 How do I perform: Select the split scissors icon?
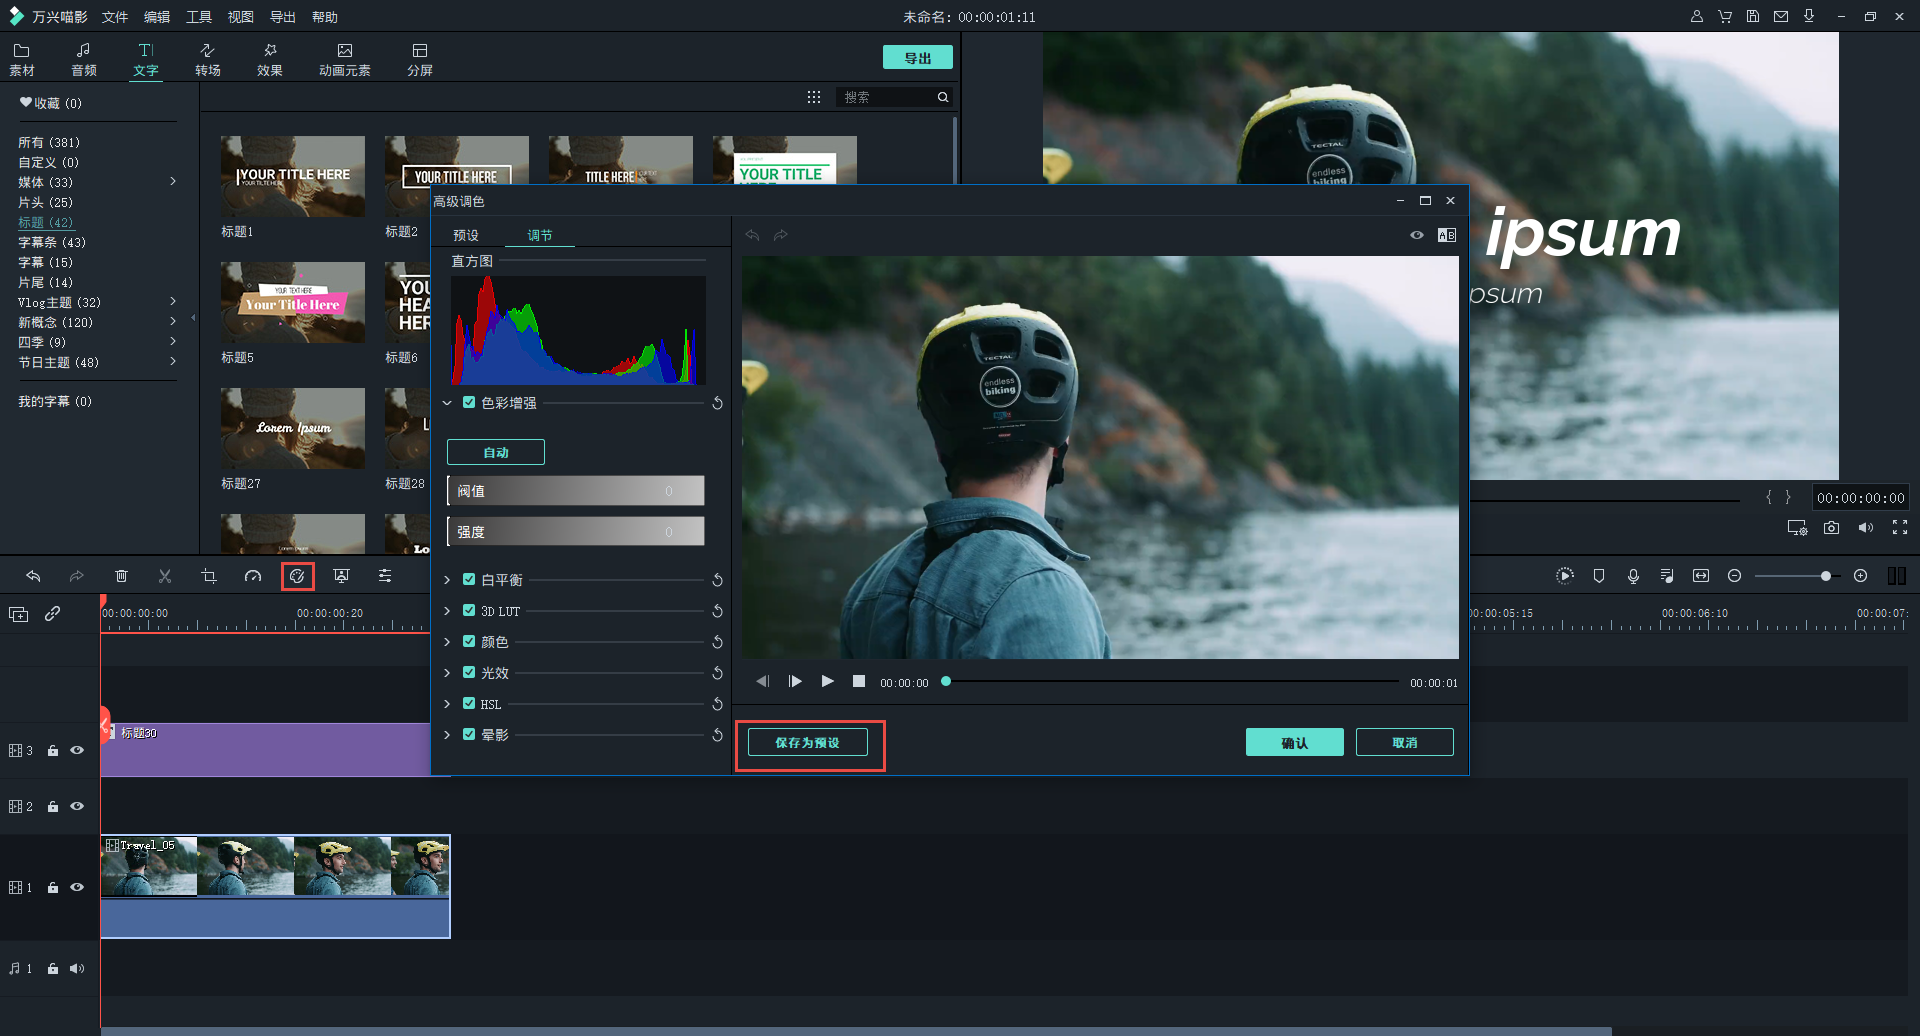pyautogui.click(x=165, y=576)
